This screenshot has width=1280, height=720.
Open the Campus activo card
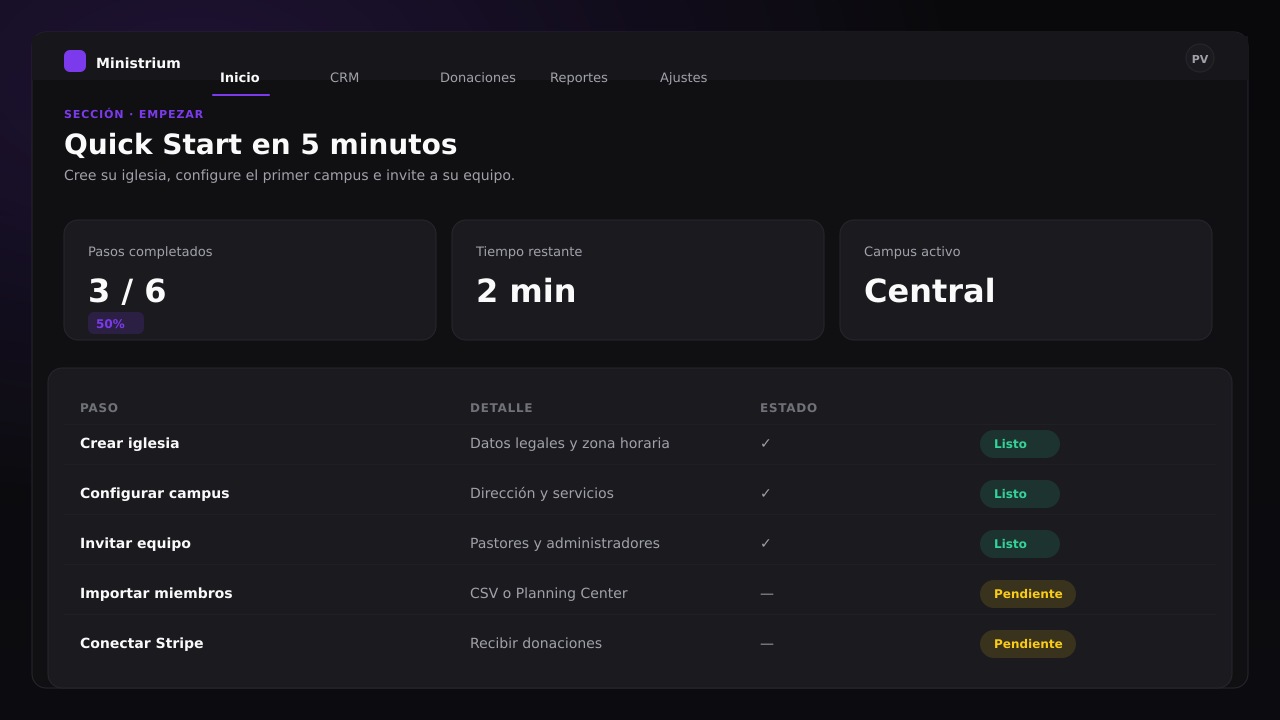(x=1026, y=280)
